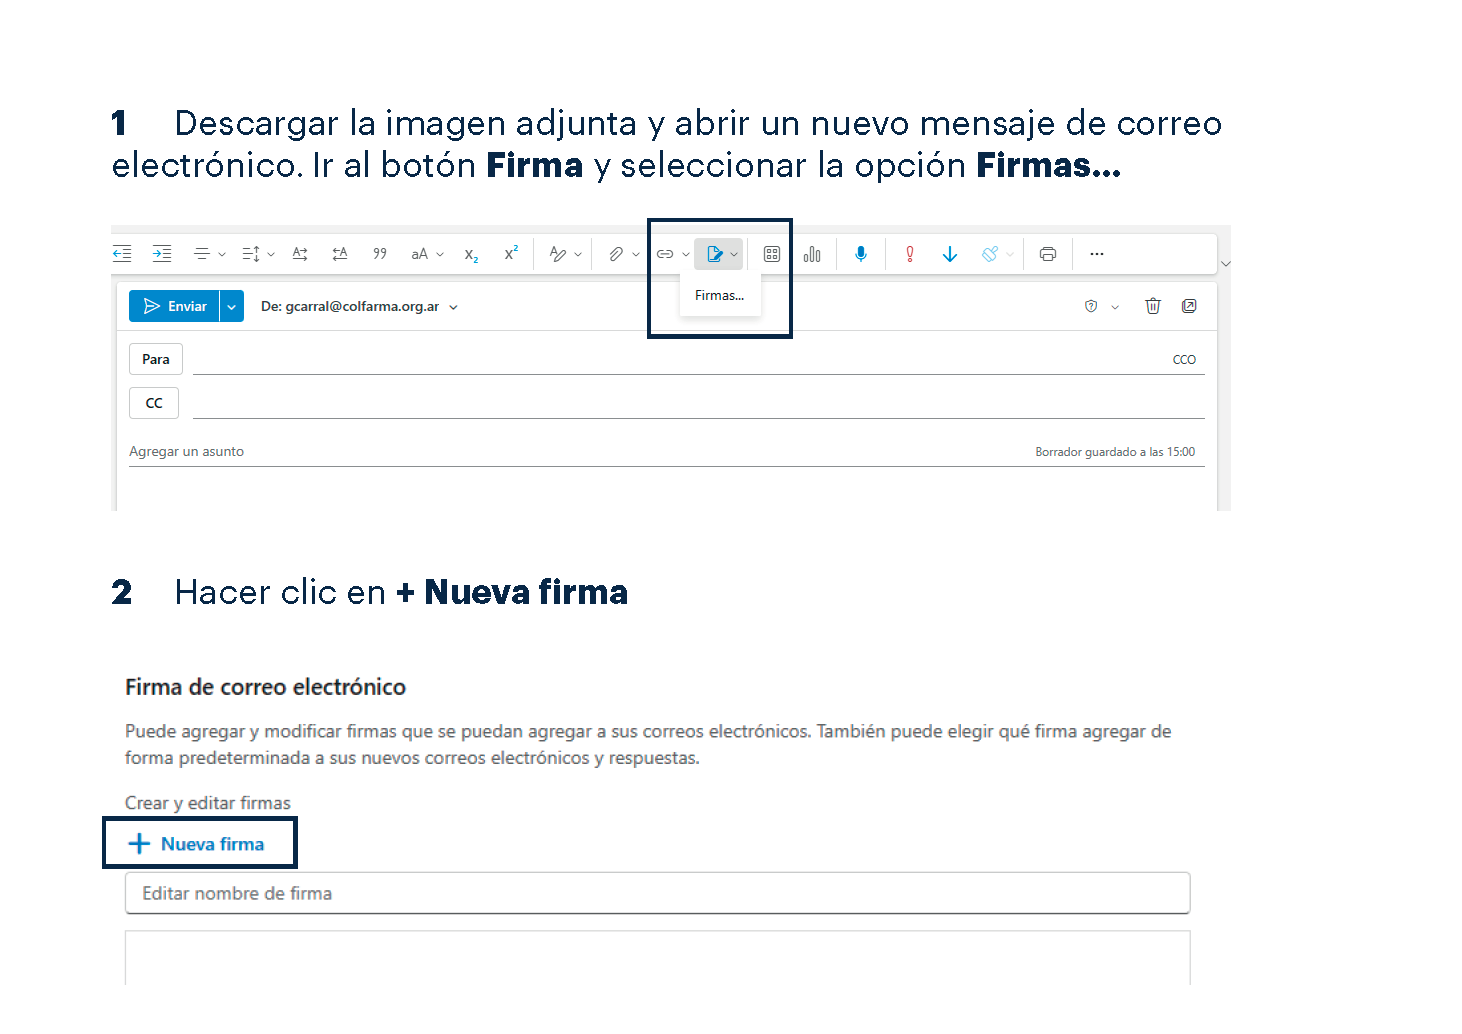Click the print icon in toolbar
The width and height of the screenshot is (1462, 1034).
point(1047,254)
